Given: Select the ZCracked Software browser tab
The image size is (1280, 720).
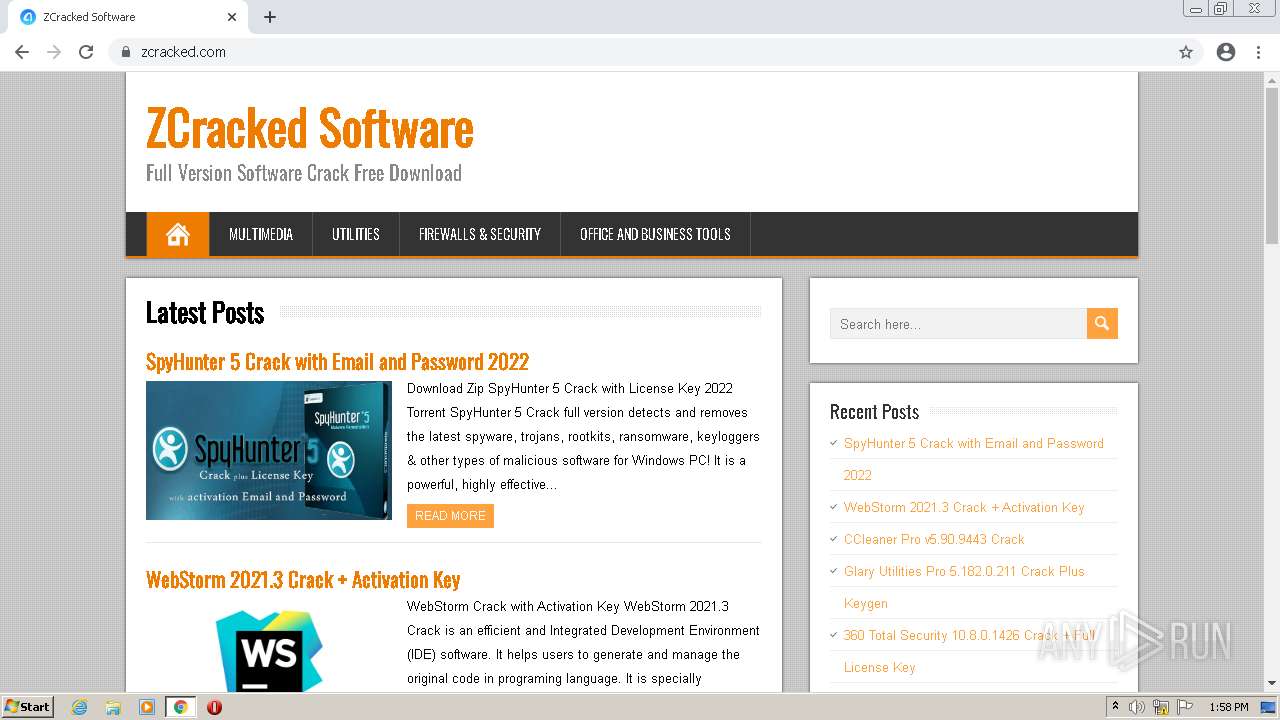Looking at the screenshot, I should point(126,17).
